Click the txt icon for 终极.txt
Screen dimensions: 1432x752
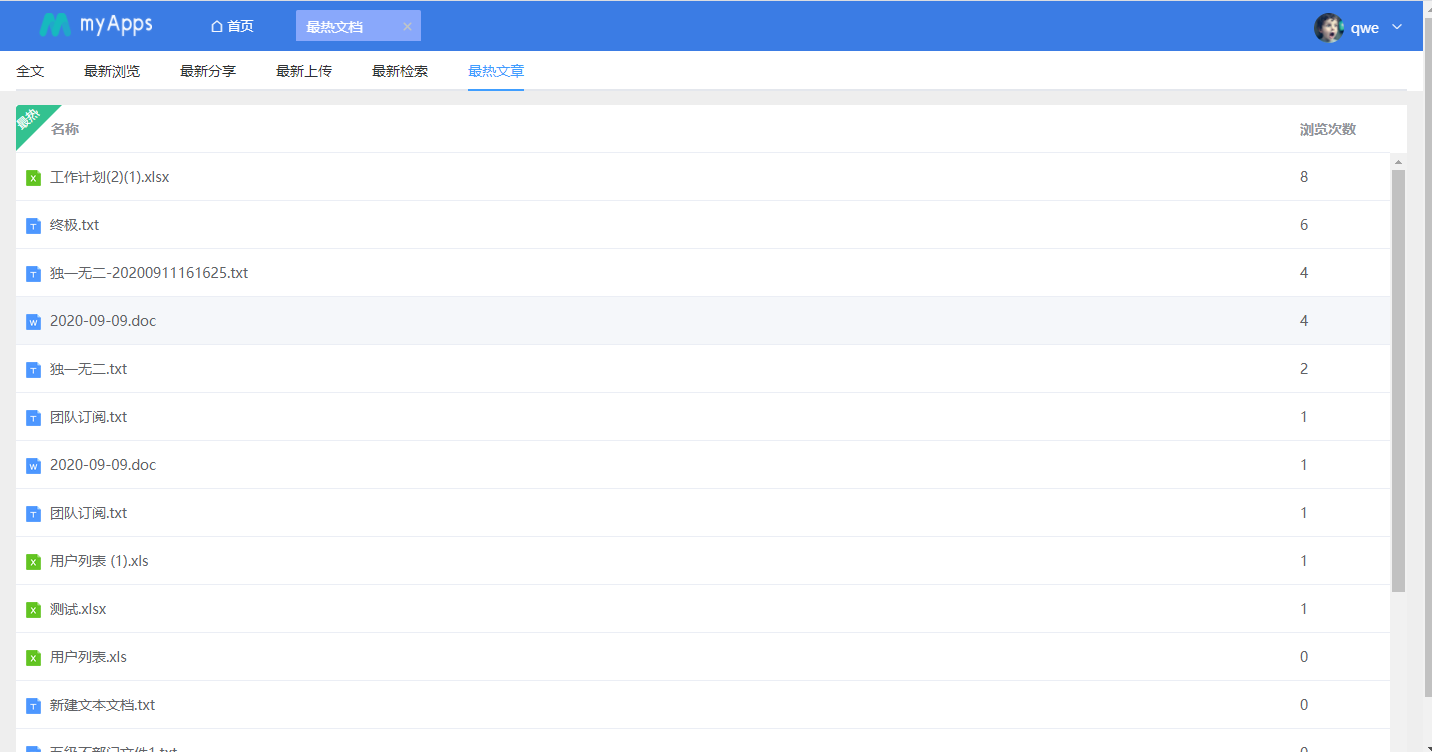33,226
